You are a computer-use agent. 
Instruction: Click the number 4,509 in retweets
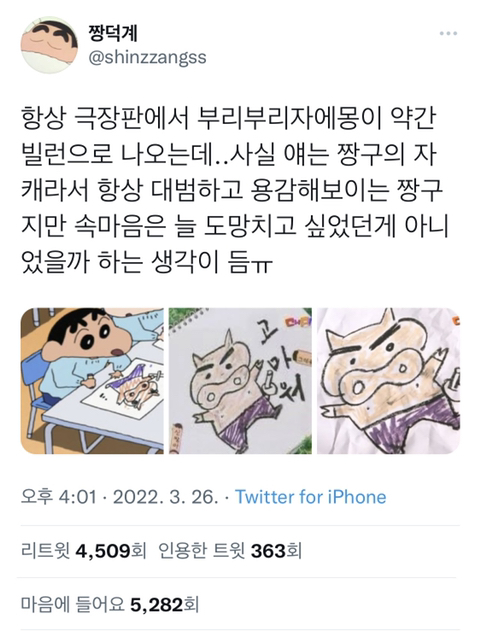pyautogui.click(x=103, y=551)
